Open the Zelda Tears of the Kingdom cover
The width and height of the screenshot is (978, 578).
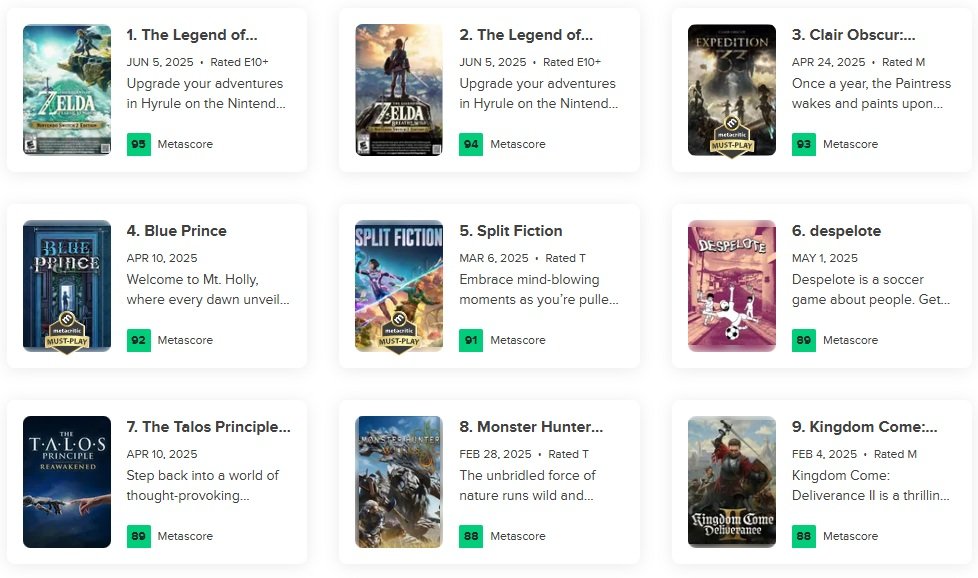(x=67, y=90)
